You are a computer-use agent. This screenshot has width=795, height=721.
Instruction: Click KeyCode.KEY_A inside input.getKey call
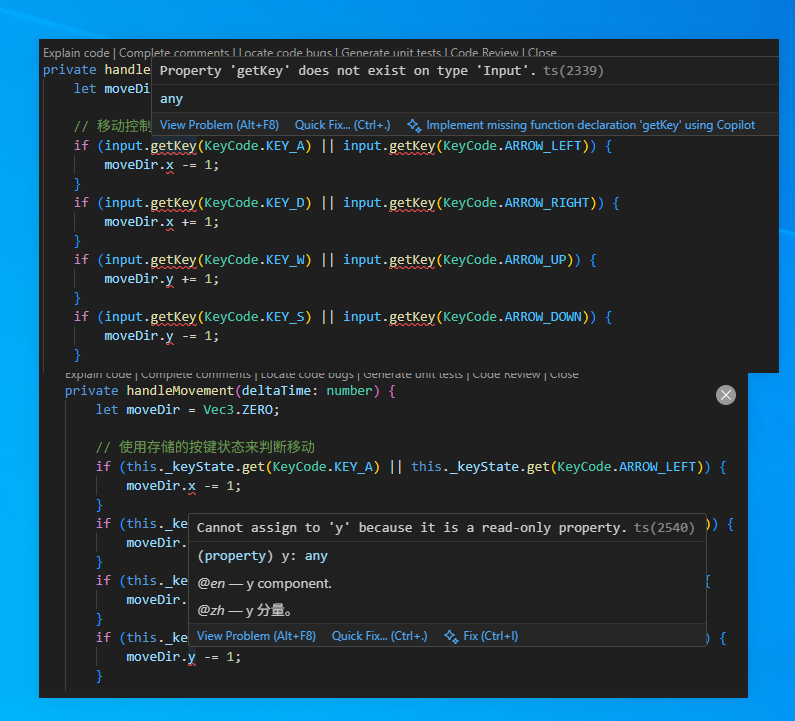point(254,146)
